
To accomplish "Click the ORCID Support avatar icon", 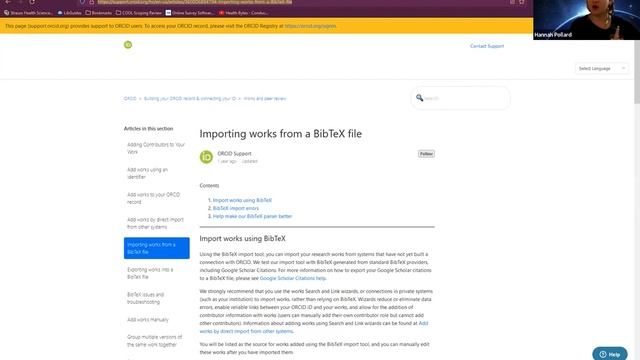I will click(x=206, y=157).
